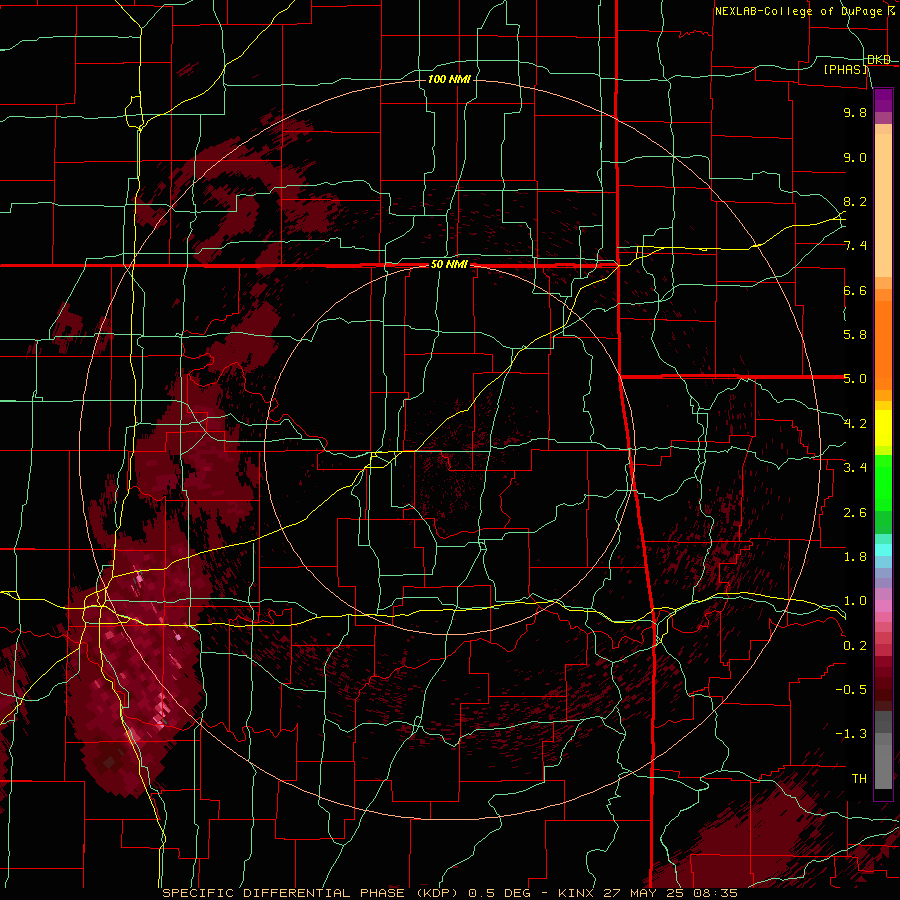Image resolution: width=900 pixels, height=900 pixels.
Task: Click the KINX radar site identifier
Action: 577,893
